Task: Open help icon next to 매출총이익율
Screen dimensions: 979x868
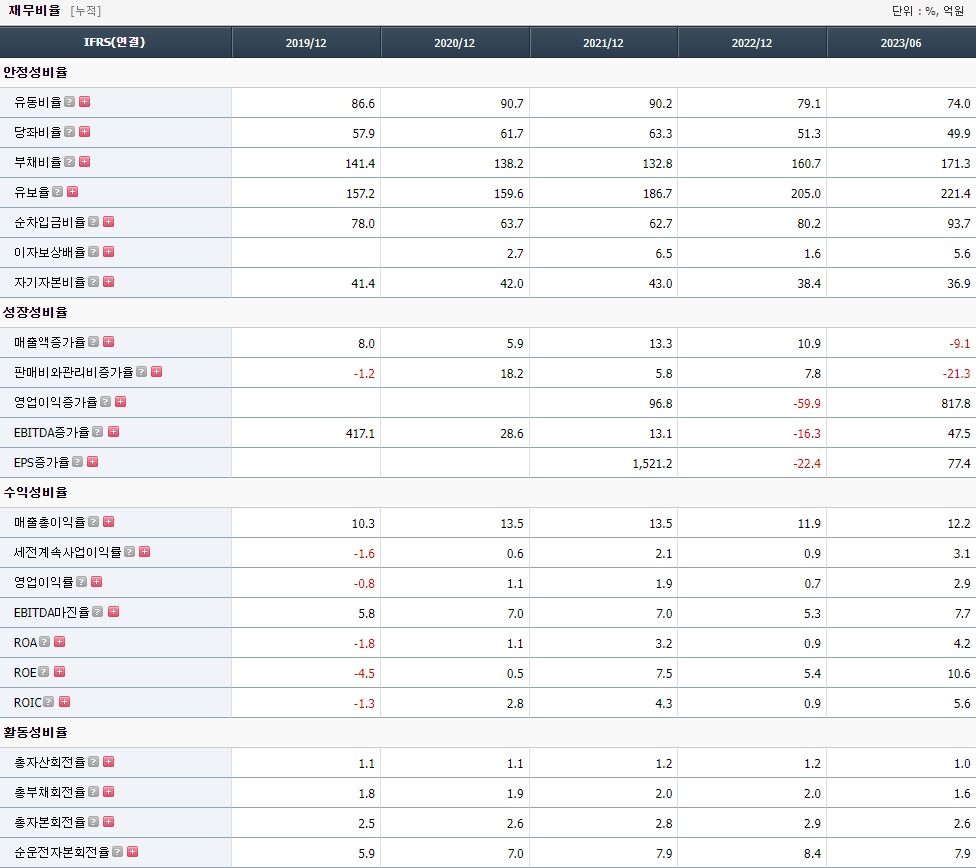Action: pos(94,521)
